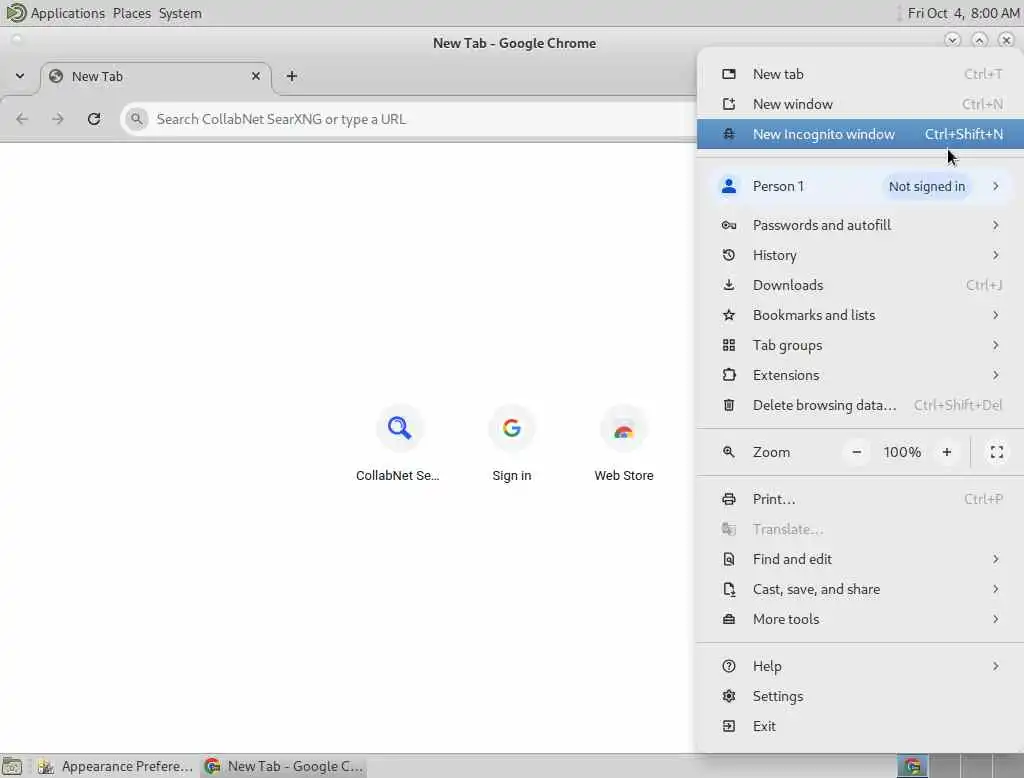Click the search icon in address bar
1024x778 pixels.
click(136, 119)
